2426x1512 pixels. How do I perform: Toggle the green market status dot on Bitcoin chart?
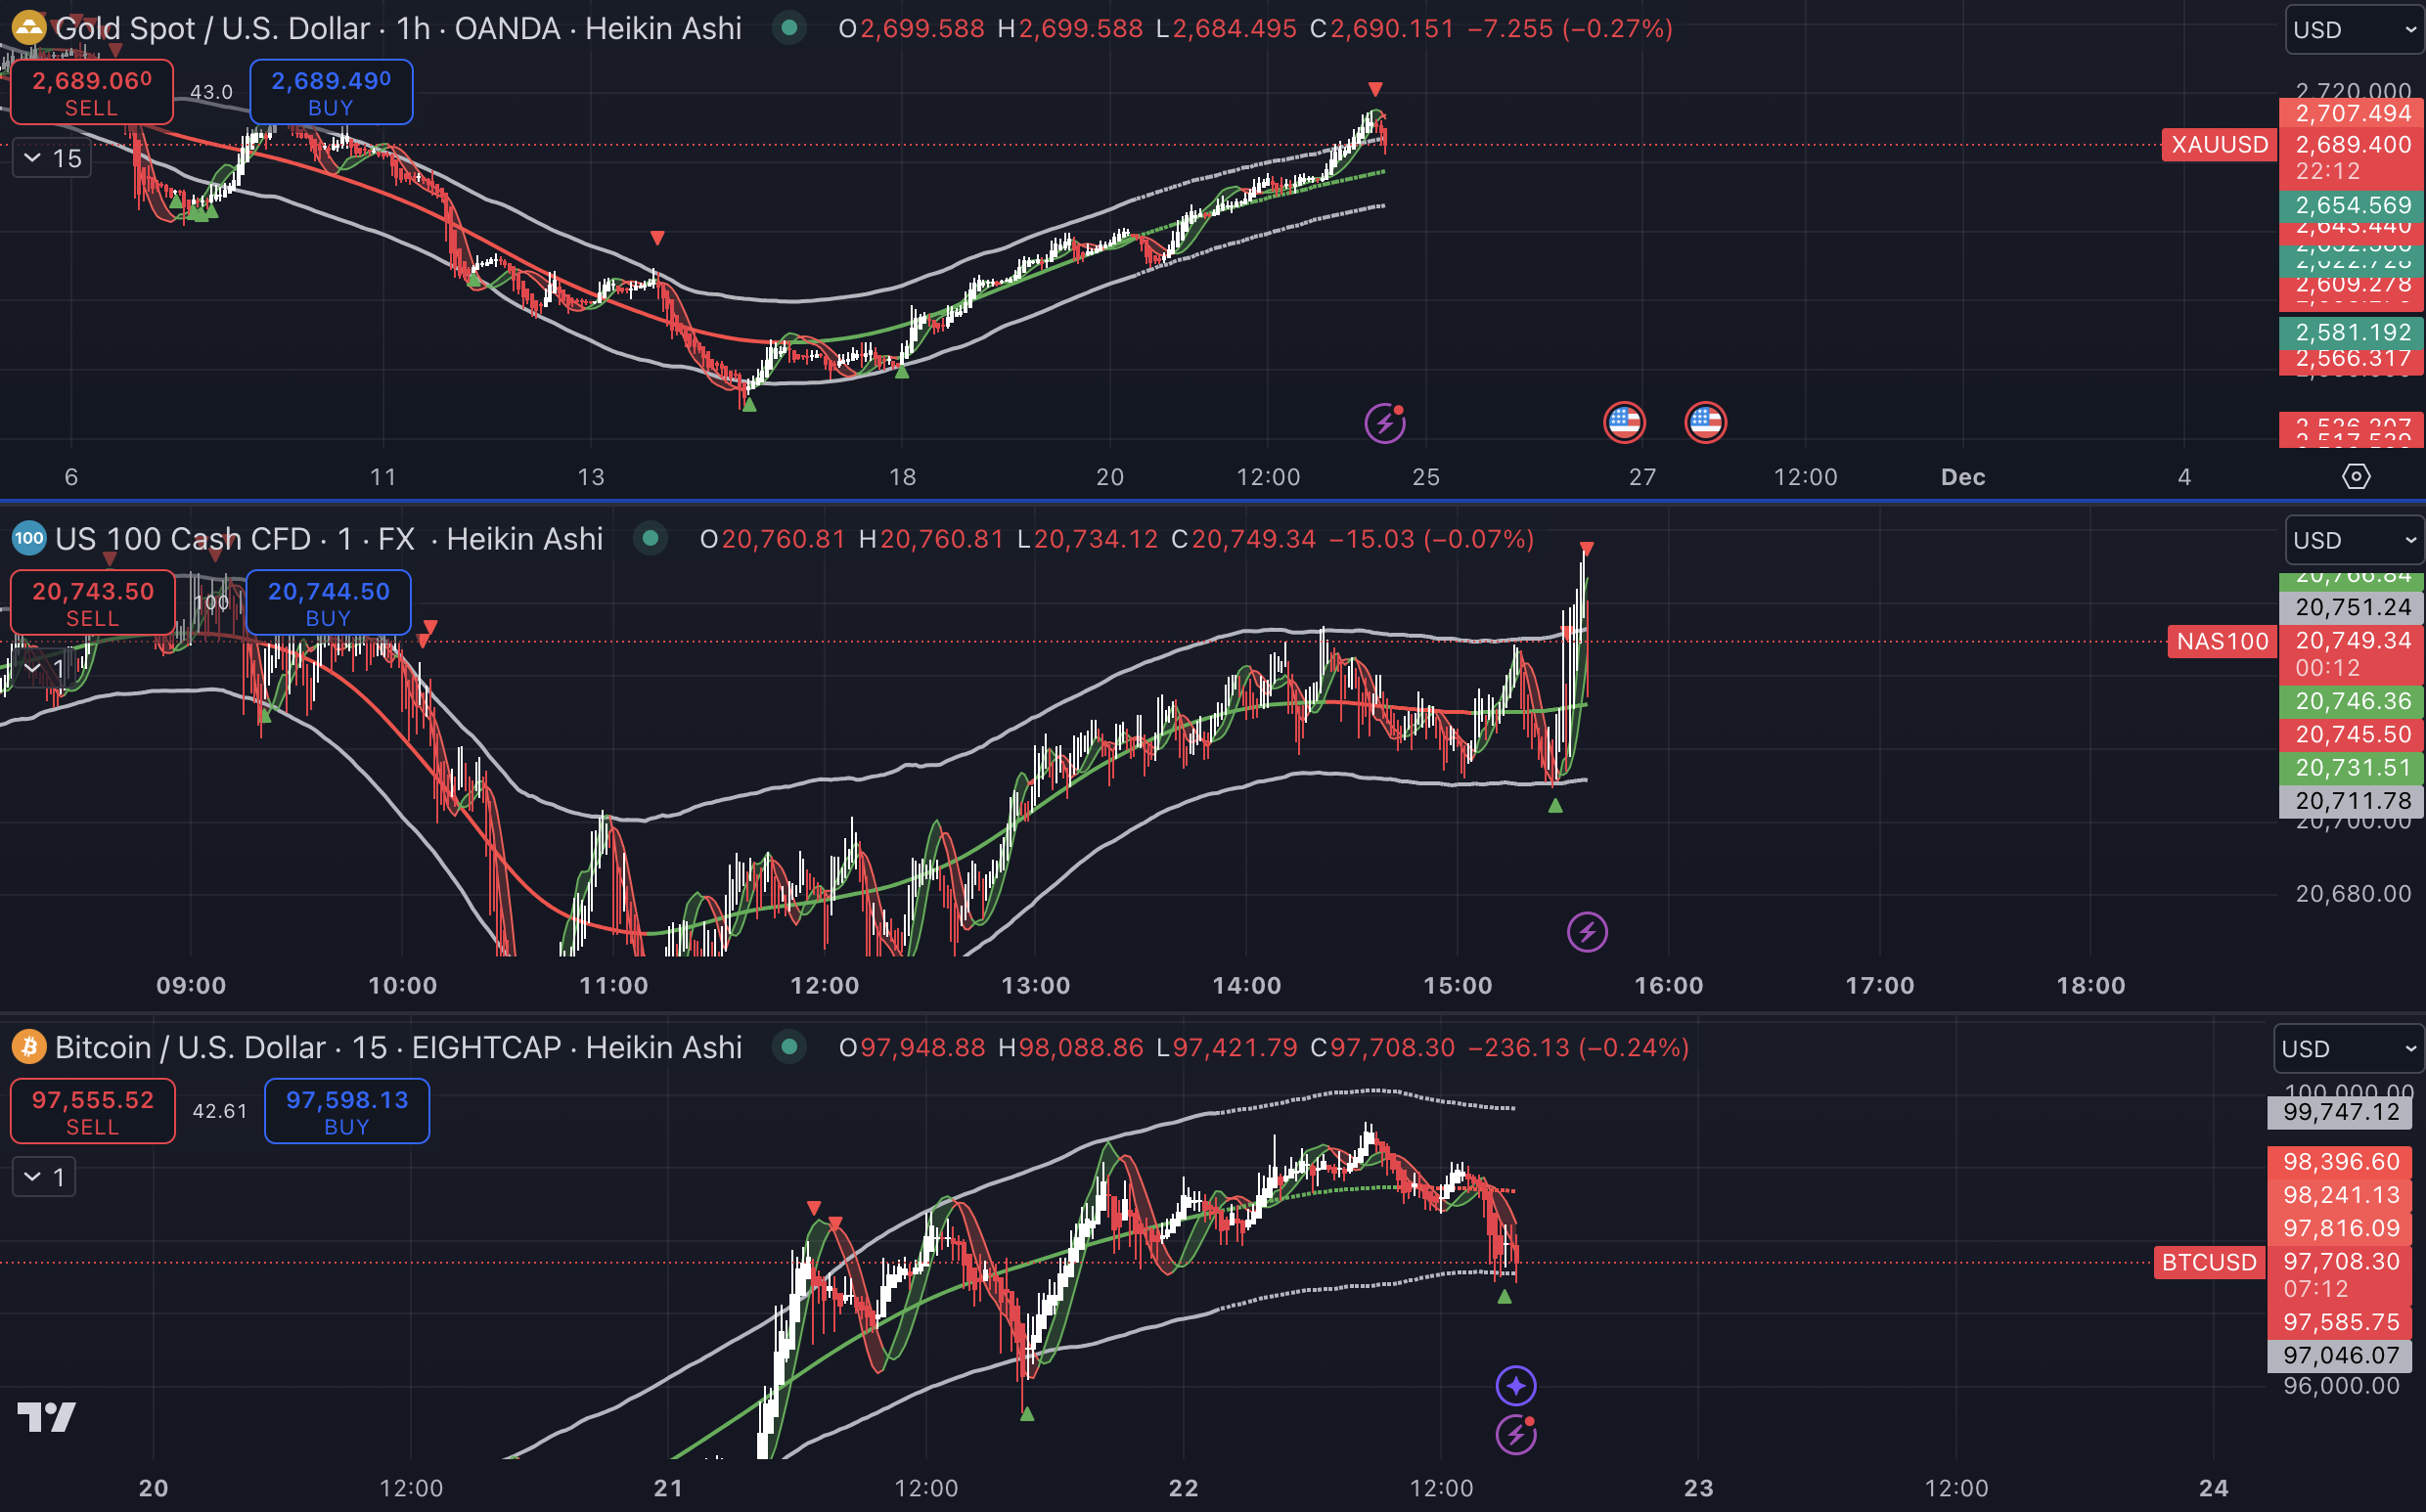(x=790, y=1047)
